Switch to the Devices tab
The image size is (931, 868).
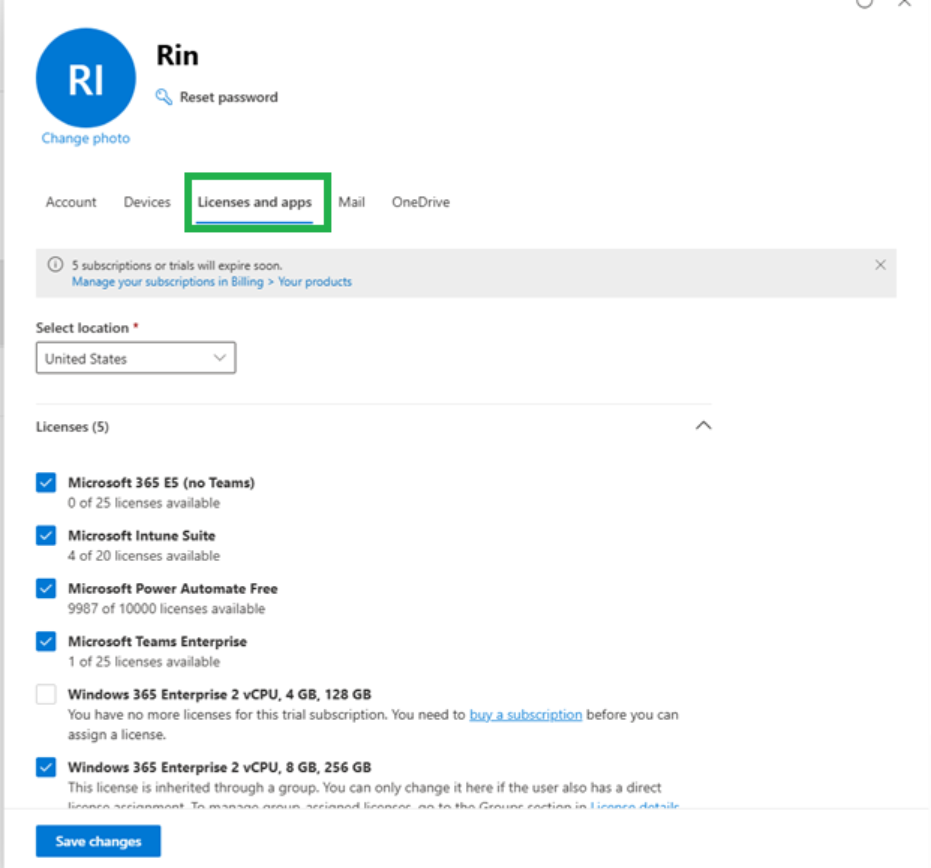coord(147,202)
